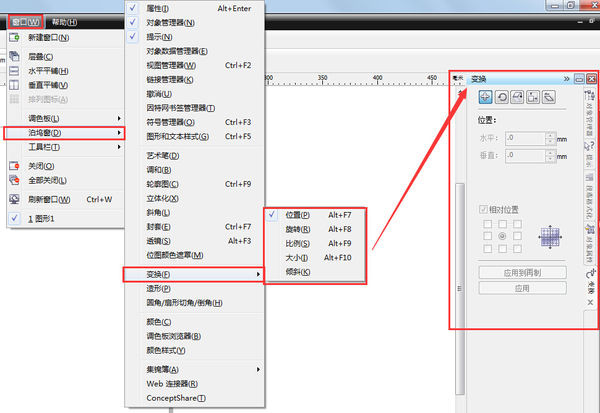Choose 新建窗口(N) with new window icon
This screenshot has height=413, width=600.
[65, 38]
